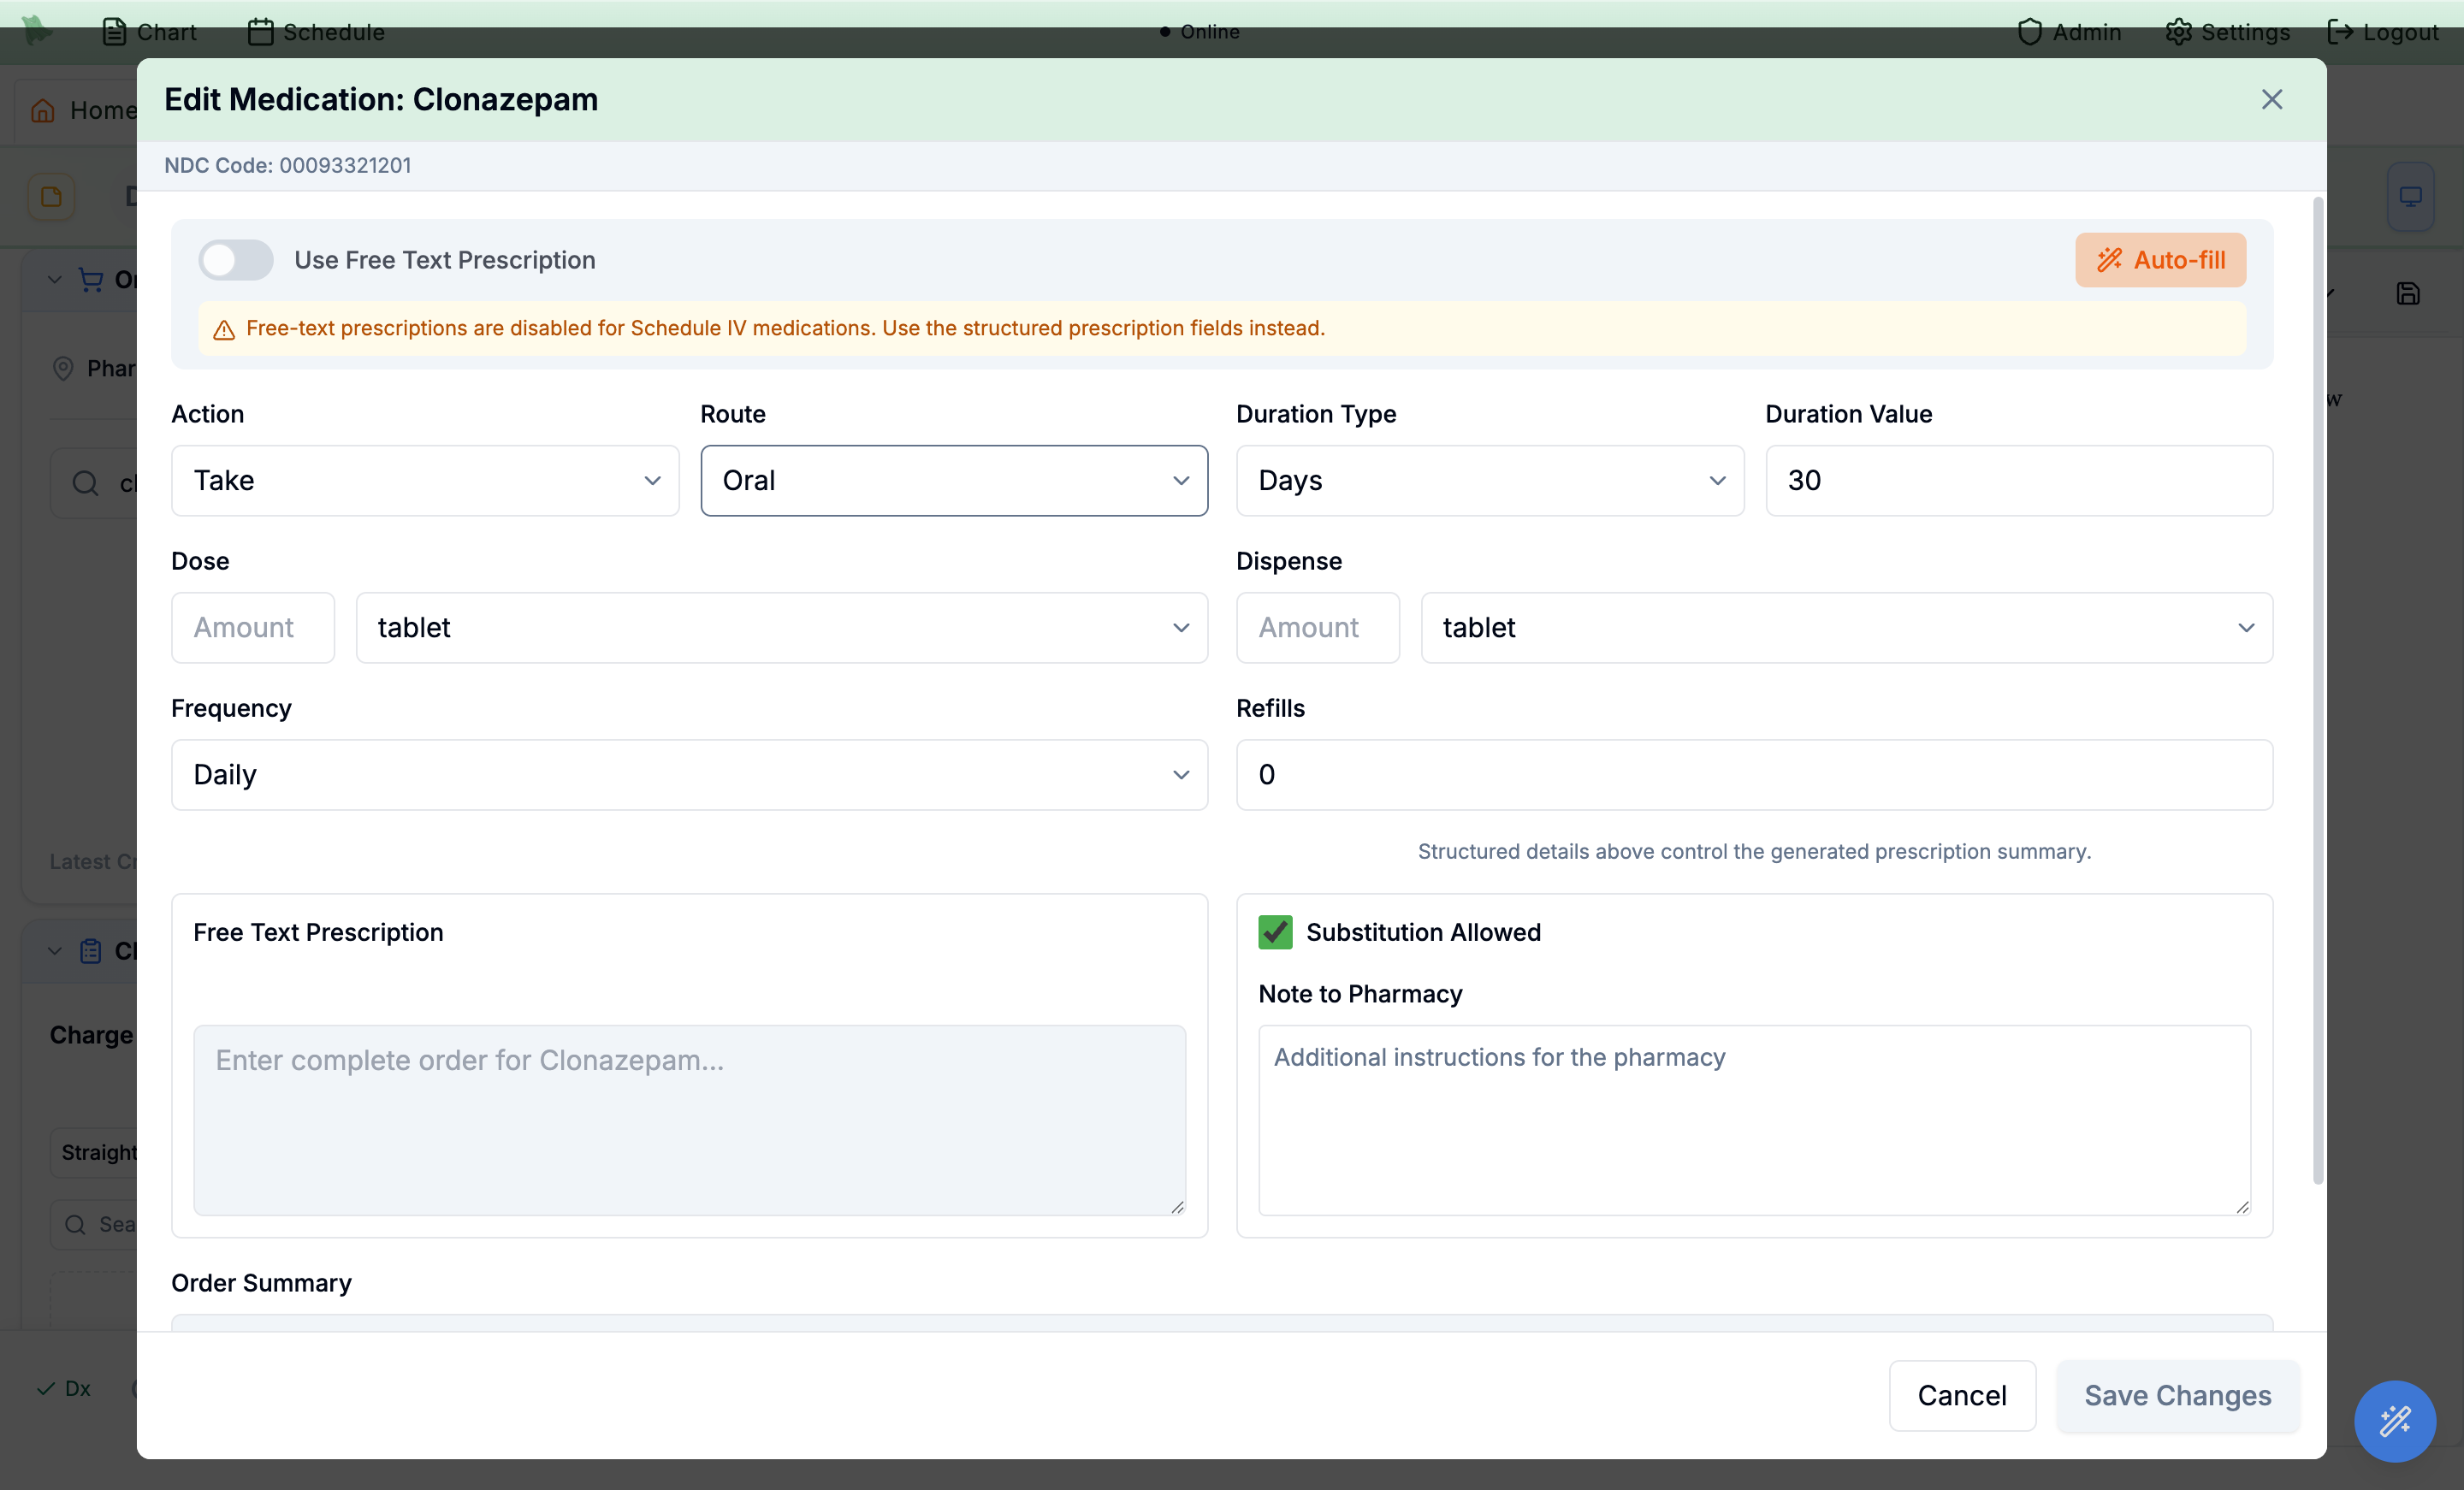This screenshot has width=2464, height=1490.
Task: Select the Logout menu item
Action: tap(2383, 32)
